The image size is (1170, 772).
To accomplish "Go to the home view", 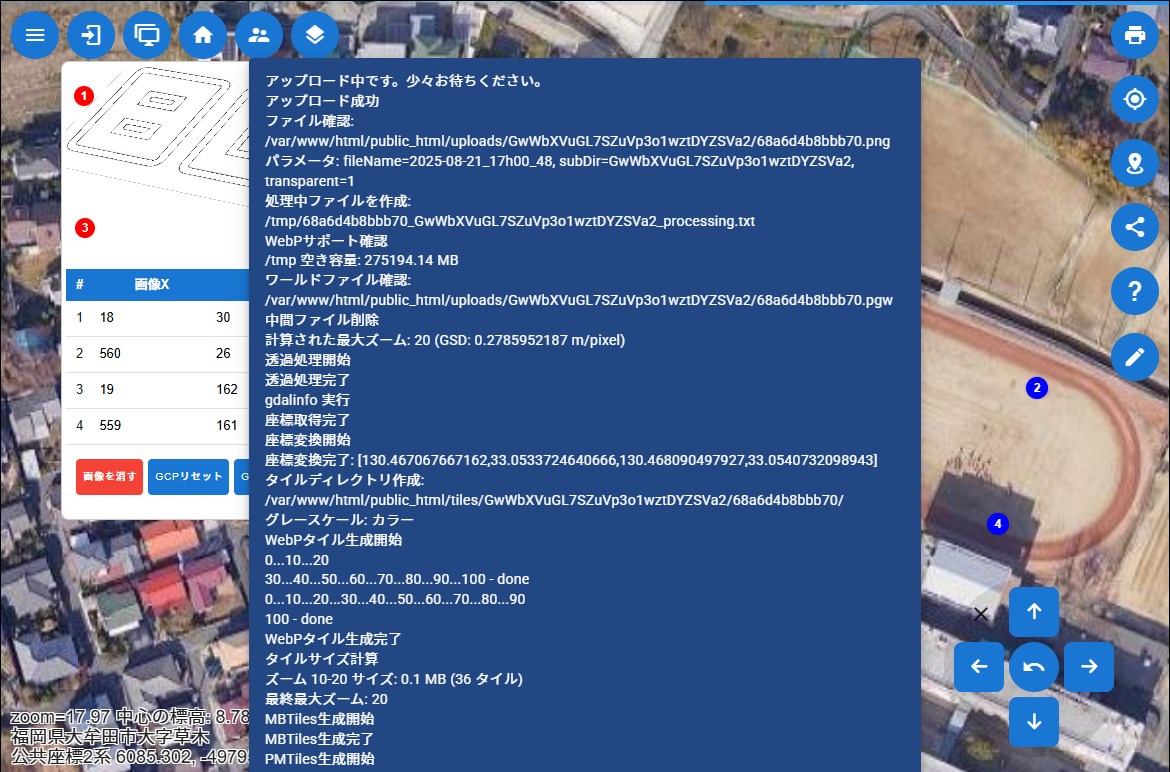I will pyautogui.click(x=203, y=35).
